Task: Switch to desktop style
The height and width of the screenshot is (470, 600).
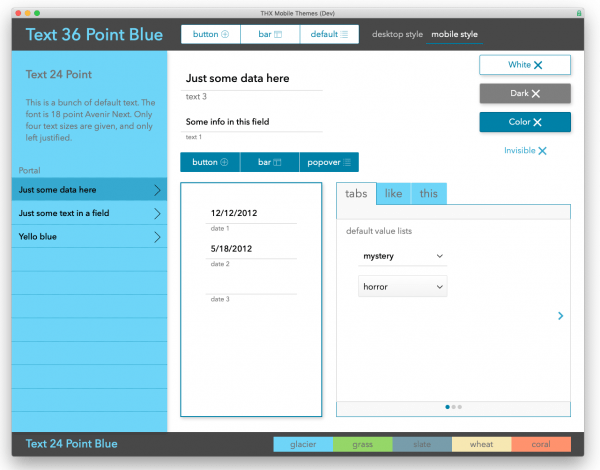Action: [x=398, y=34]
